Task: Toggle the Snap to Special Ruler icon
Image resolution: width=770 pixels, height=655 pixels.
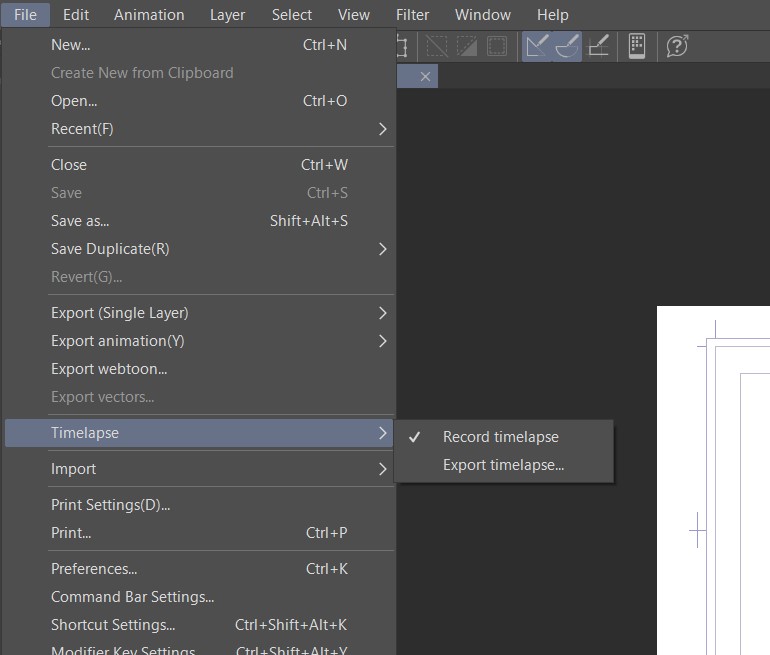Action: [x=567, y=47]
